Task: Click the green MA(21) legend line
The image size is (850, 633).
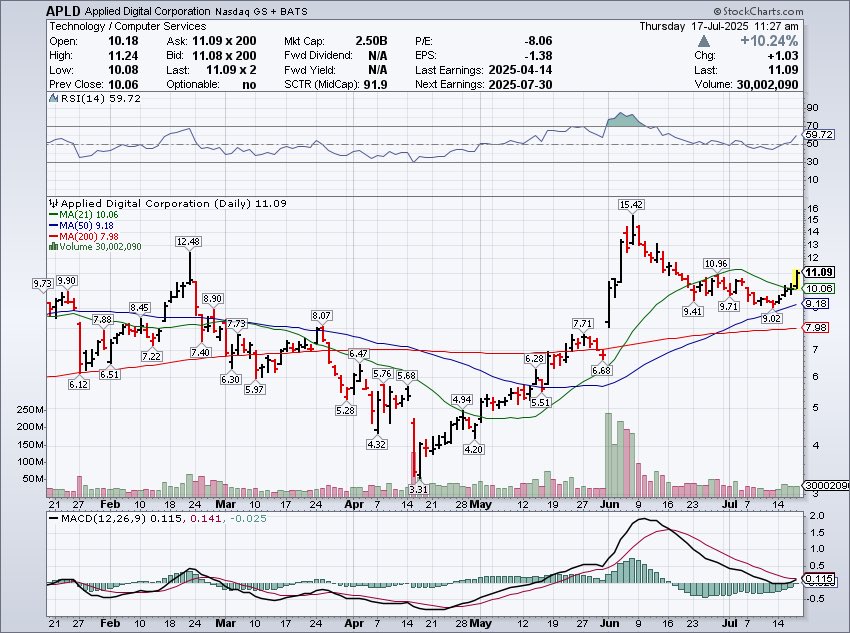Action: [53, 215]
